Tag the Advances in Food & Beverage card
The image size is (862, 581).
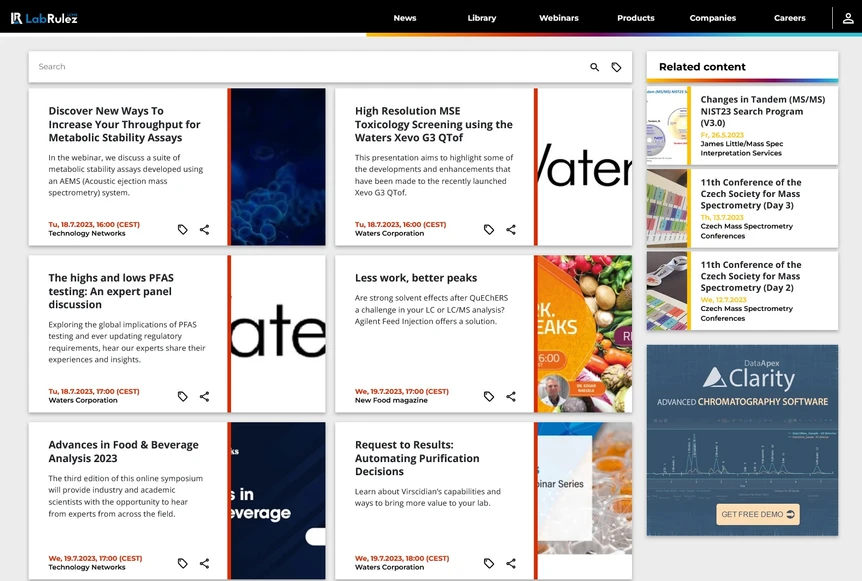[x=182, y=563]
